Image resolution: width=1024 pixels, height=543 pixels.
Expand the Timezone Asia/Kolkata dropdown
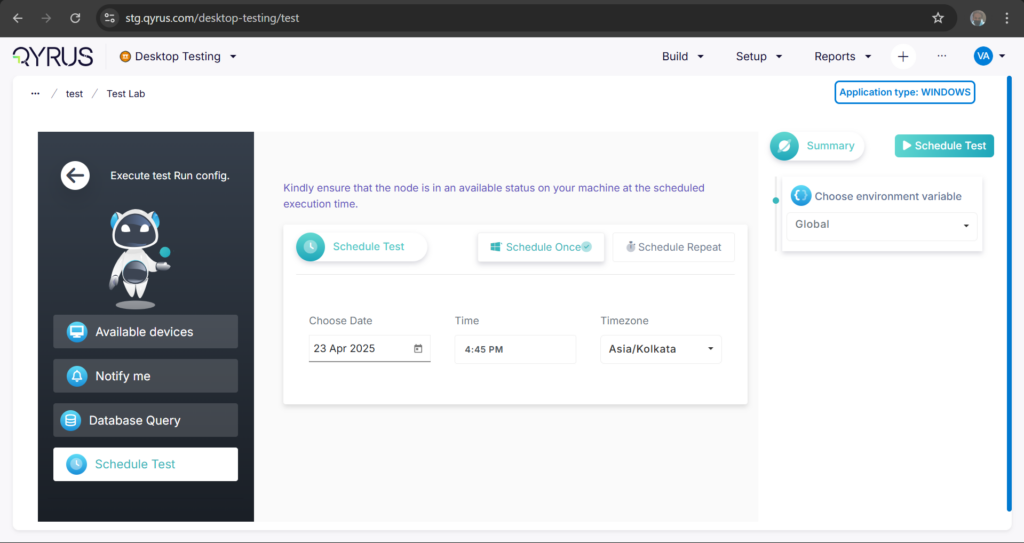[x=661, y=349]
